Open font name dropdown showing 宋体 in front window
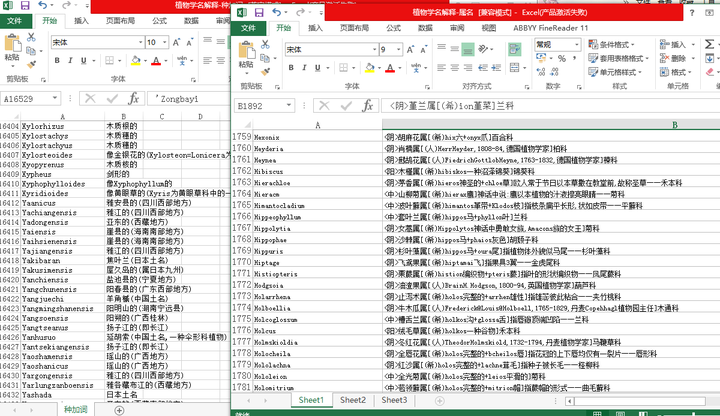 375,50
